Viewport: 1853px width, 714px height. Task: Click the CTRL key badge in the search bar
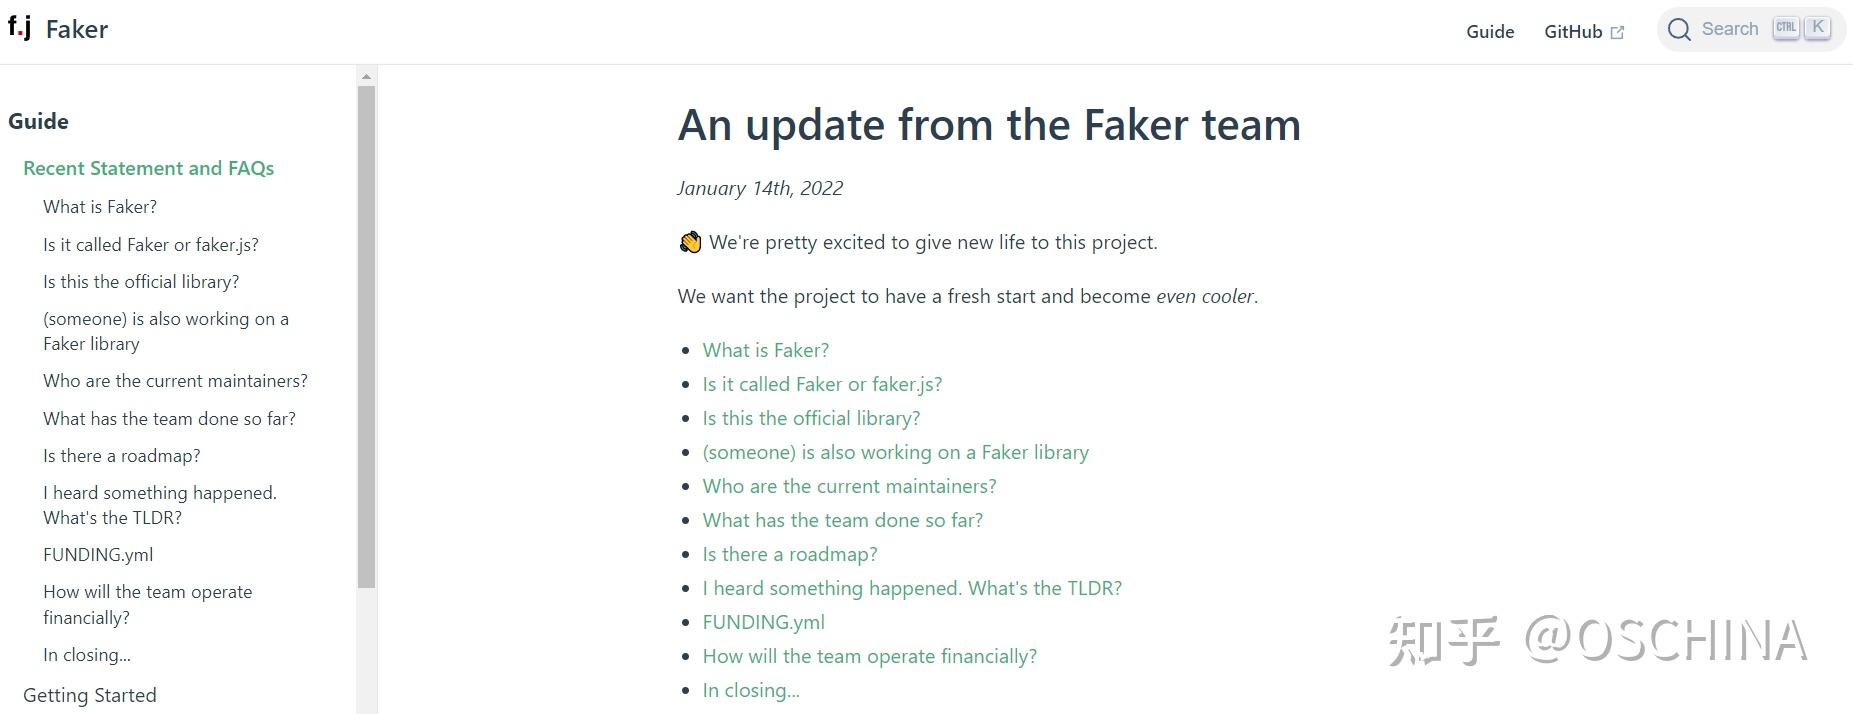(1787, 27)
